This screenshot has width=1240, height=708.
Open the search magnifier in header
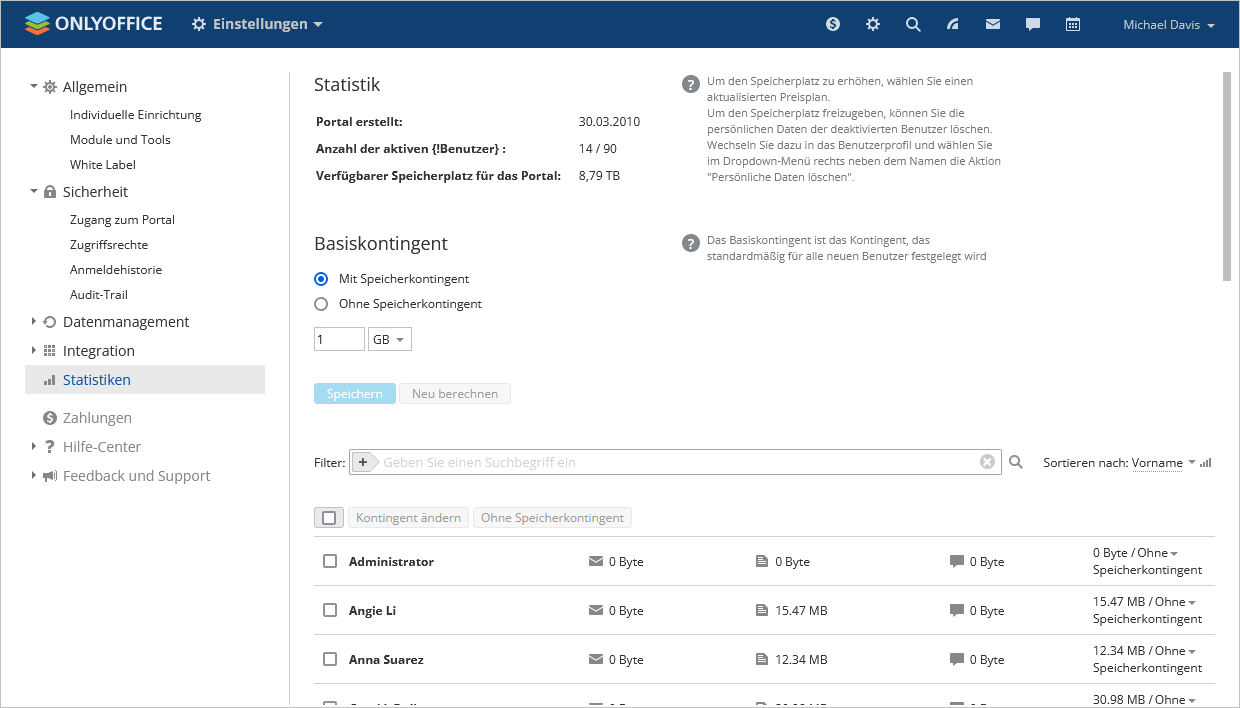[913, 24]
